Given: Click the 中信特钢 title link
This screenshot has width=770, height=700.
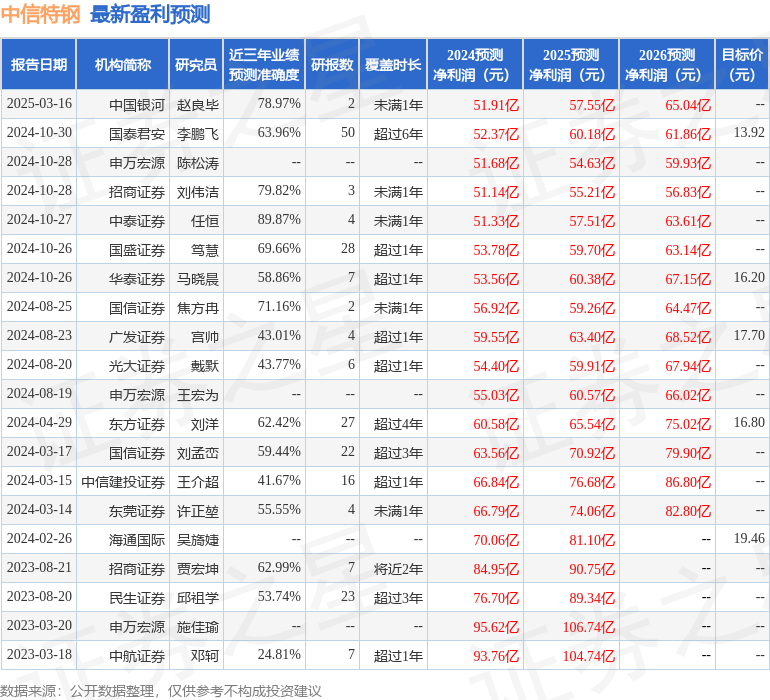Looking at the screenshot, I should (40, 14).
